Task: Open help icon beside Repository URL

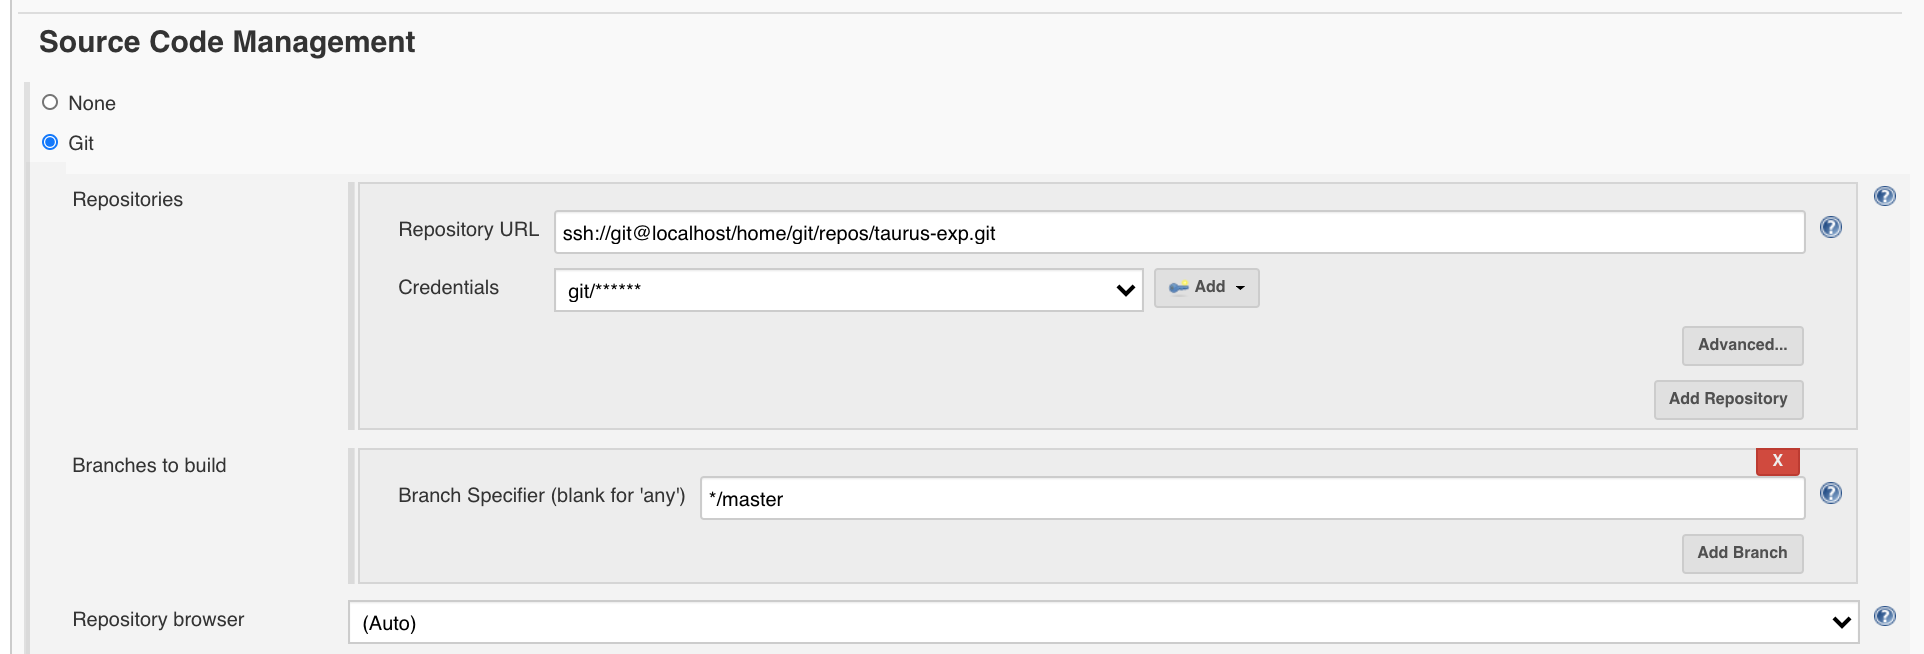Action: (x=1830, y=227)
